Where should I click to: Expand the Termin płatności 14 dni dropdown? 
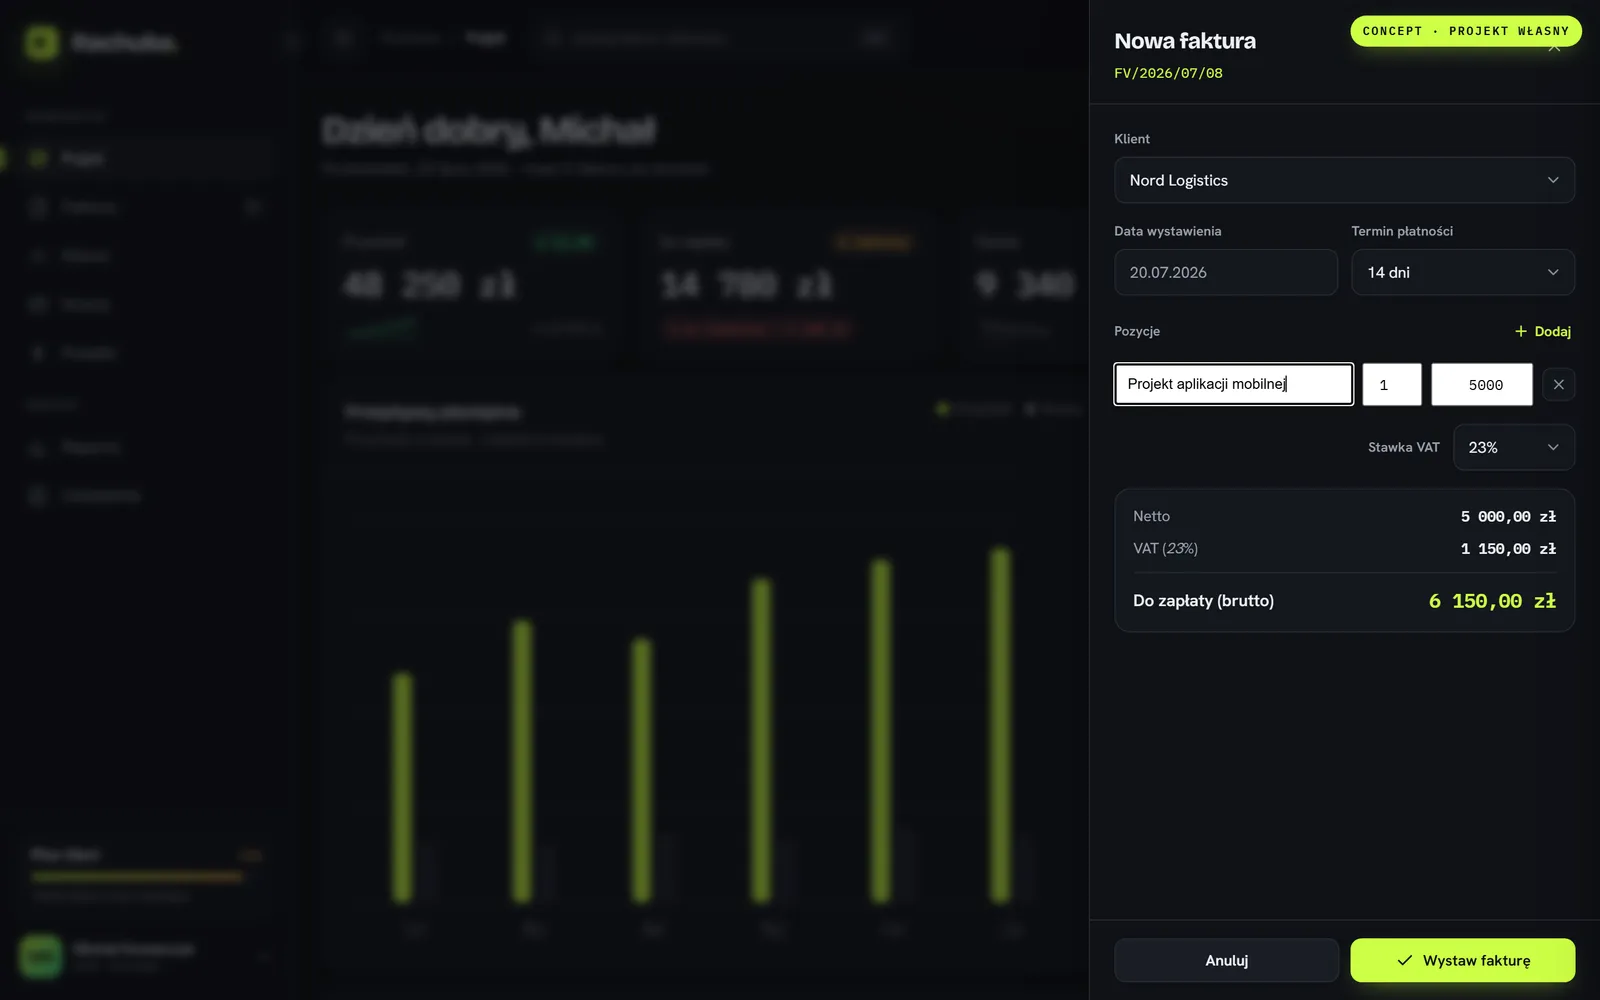(x=1463, y=272)
